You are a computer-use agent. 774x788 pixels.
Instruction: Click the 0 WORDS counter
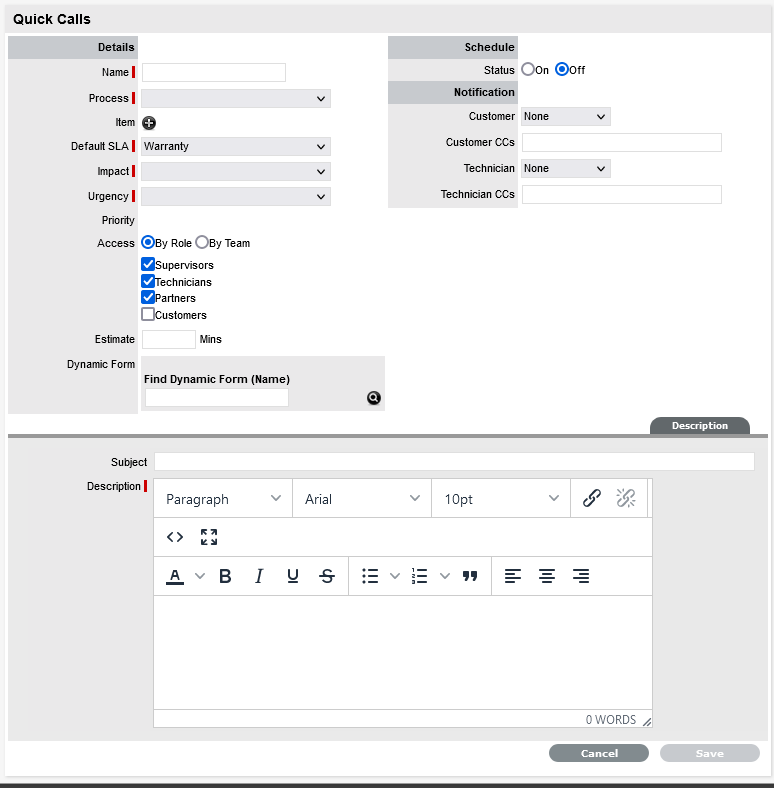611,720
